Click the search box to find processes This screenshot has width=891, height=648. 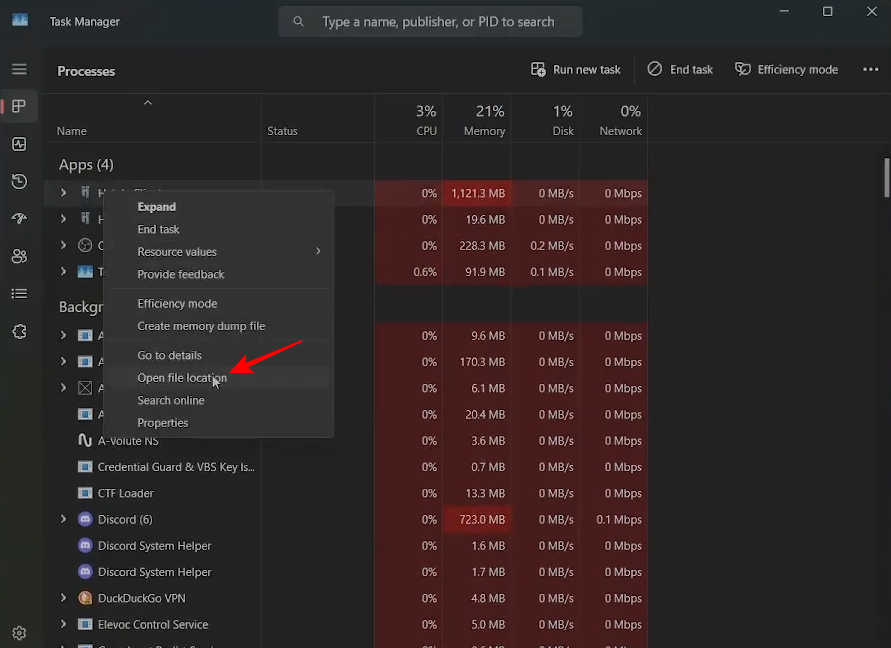click(x=430, y=21)
